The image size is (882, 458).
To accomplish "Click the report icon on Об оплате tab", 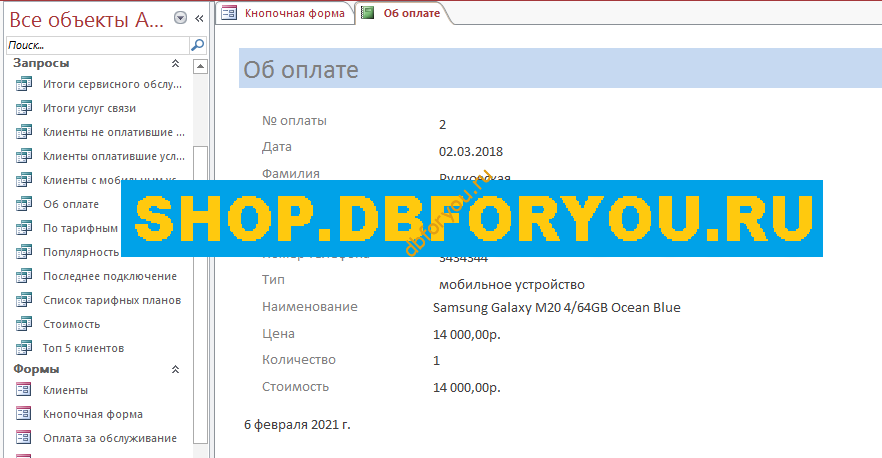I will [x=368, y=13].
